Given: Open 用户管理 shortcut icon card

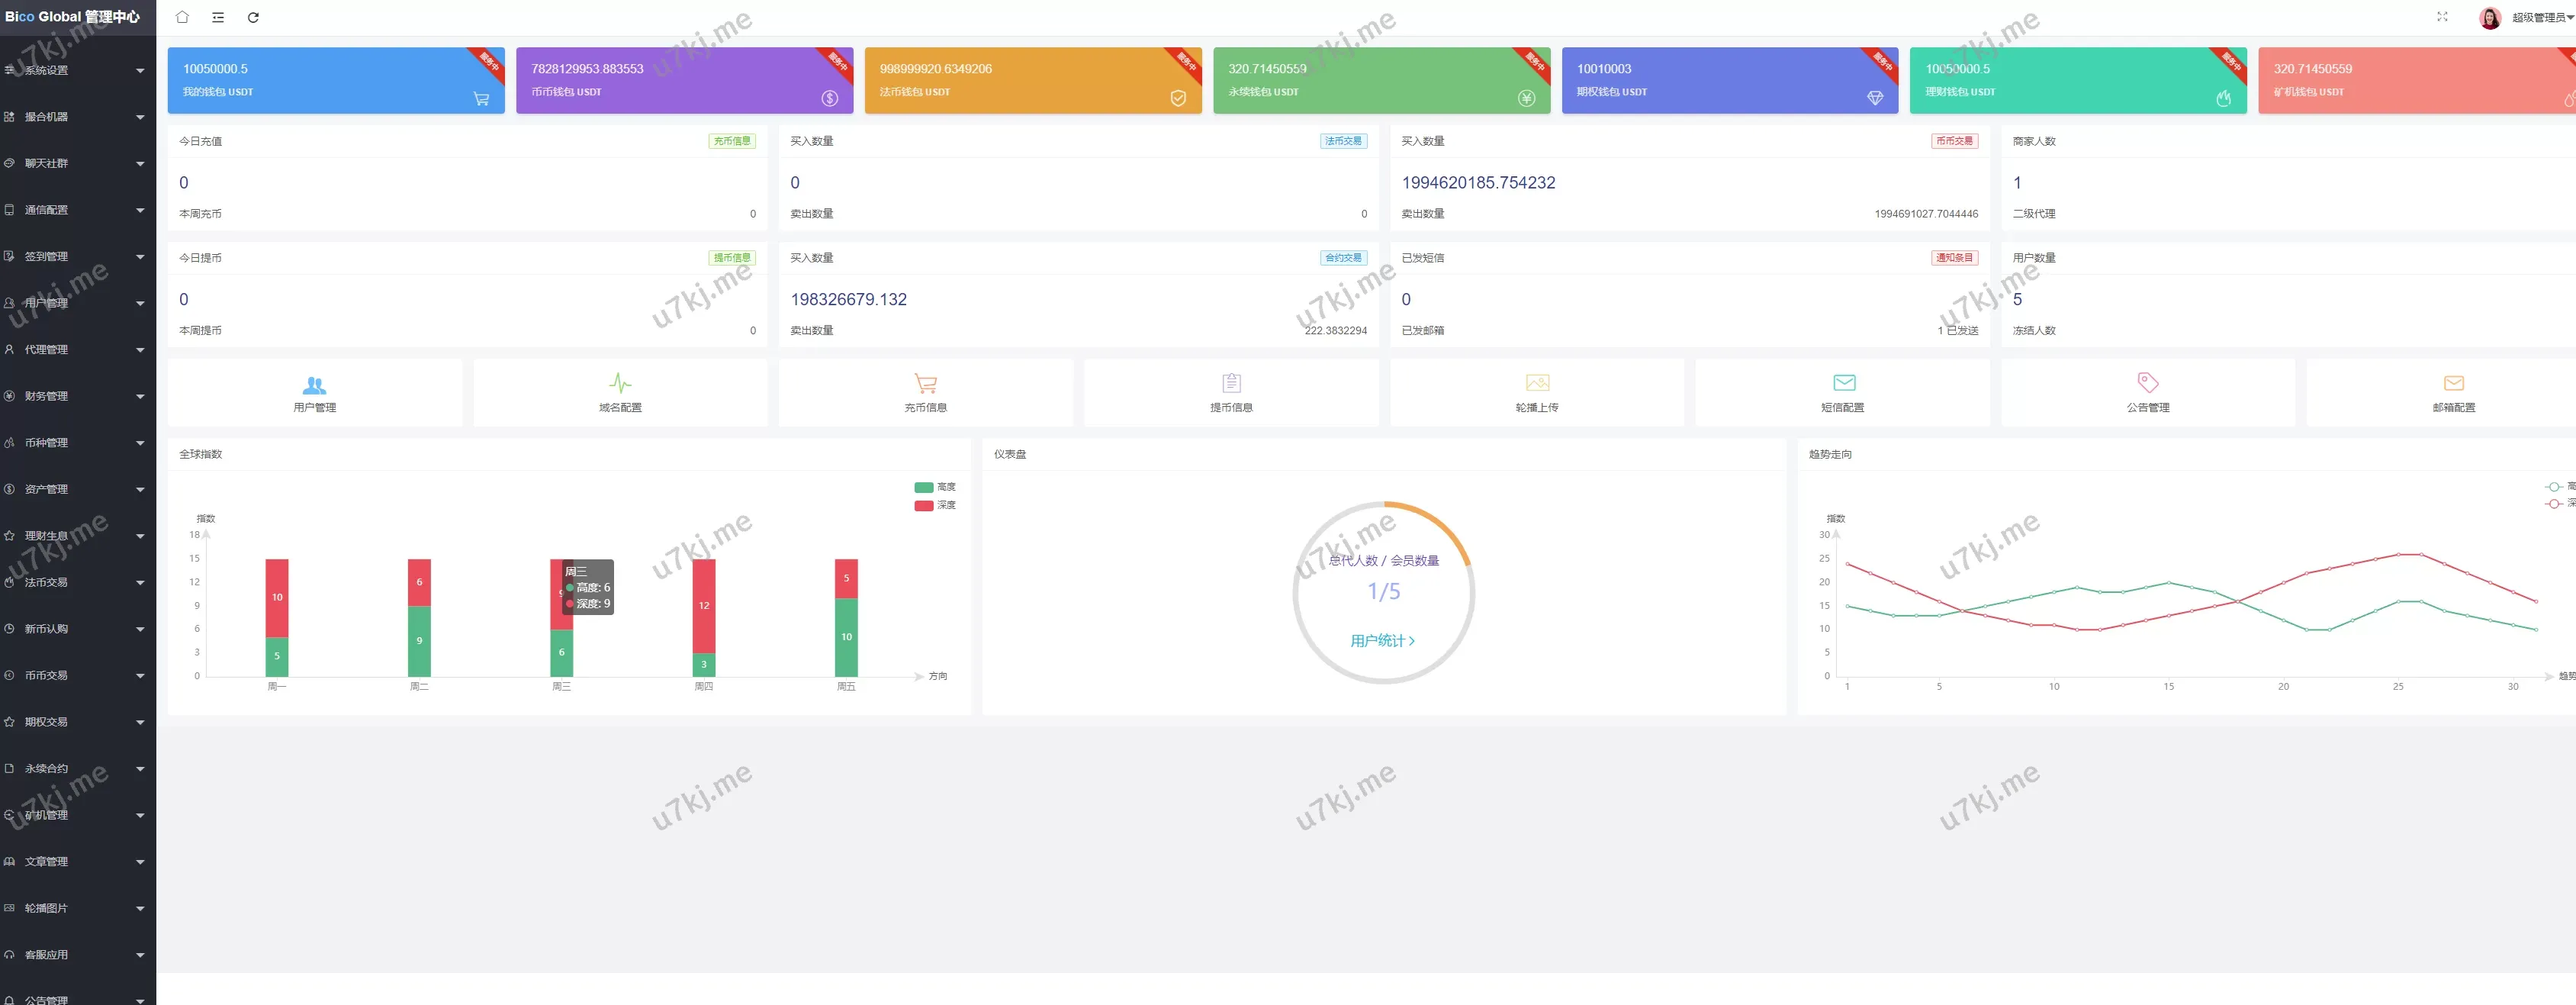Looking at the screenshot, I should pyautogui.click(x=314, y=392).
